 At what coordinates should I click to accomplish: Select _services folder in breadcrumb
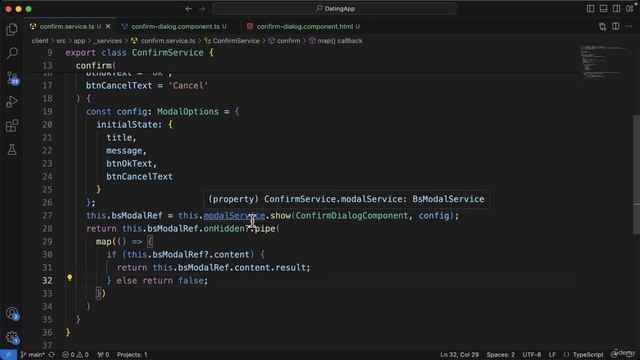[108, 41]
